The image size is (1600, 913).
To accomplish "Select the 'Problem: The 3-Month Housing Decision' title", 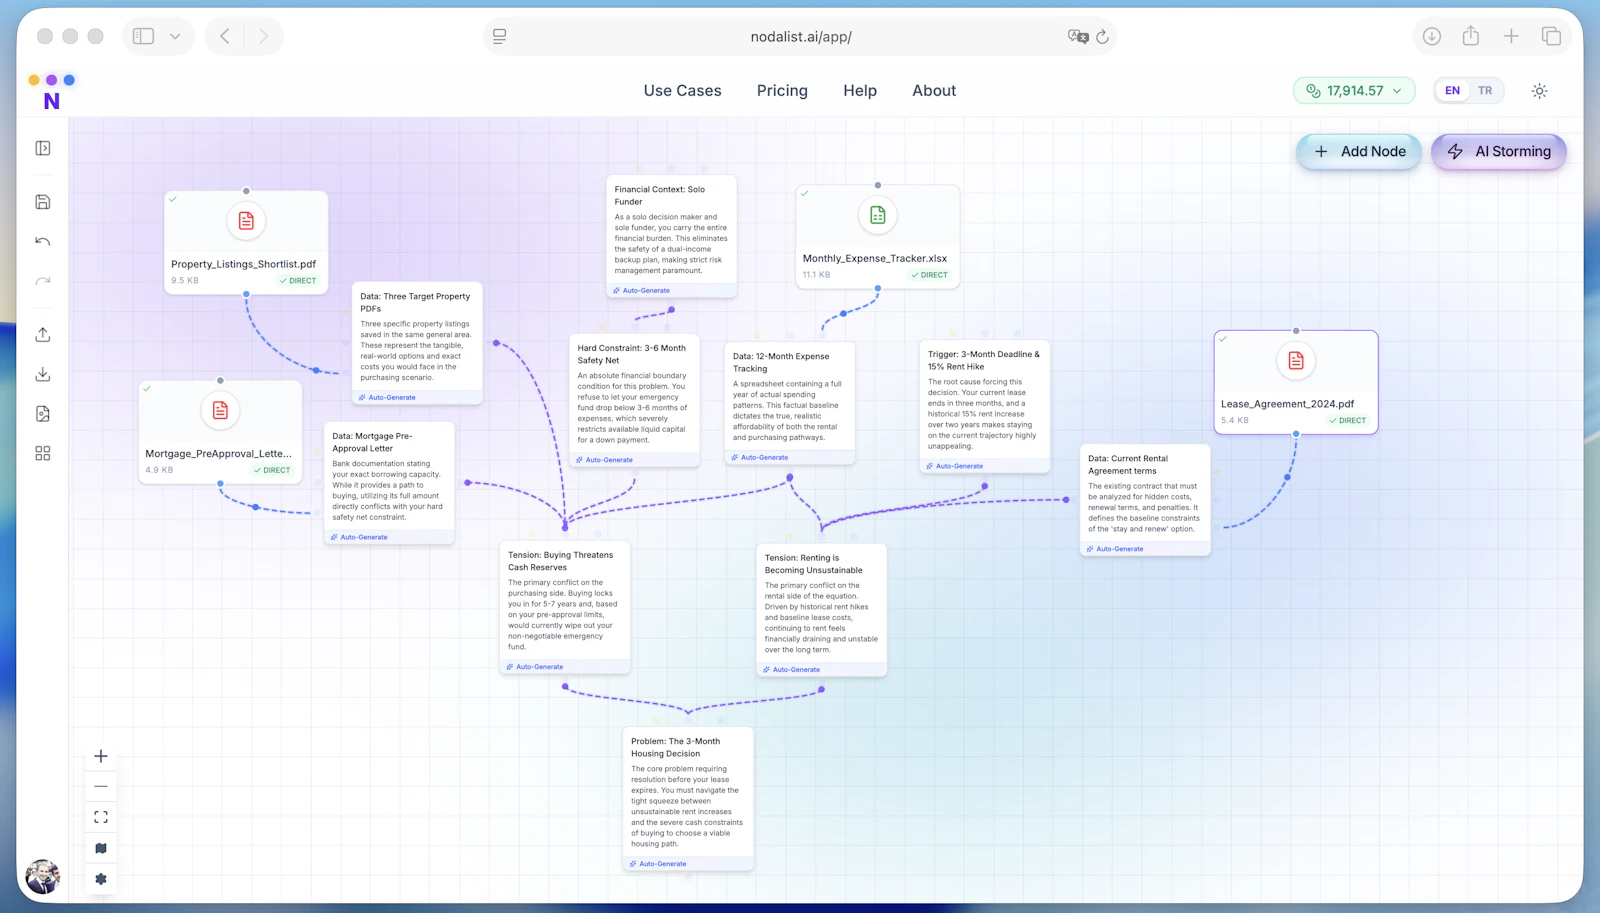I will click(675, 748).
